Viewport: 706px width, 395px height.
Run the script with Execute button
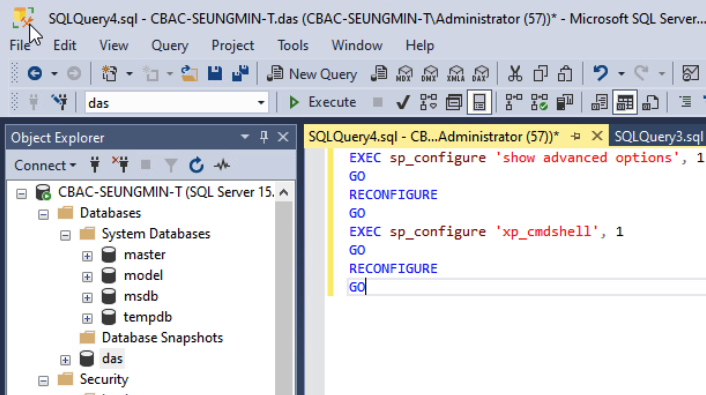322,102
